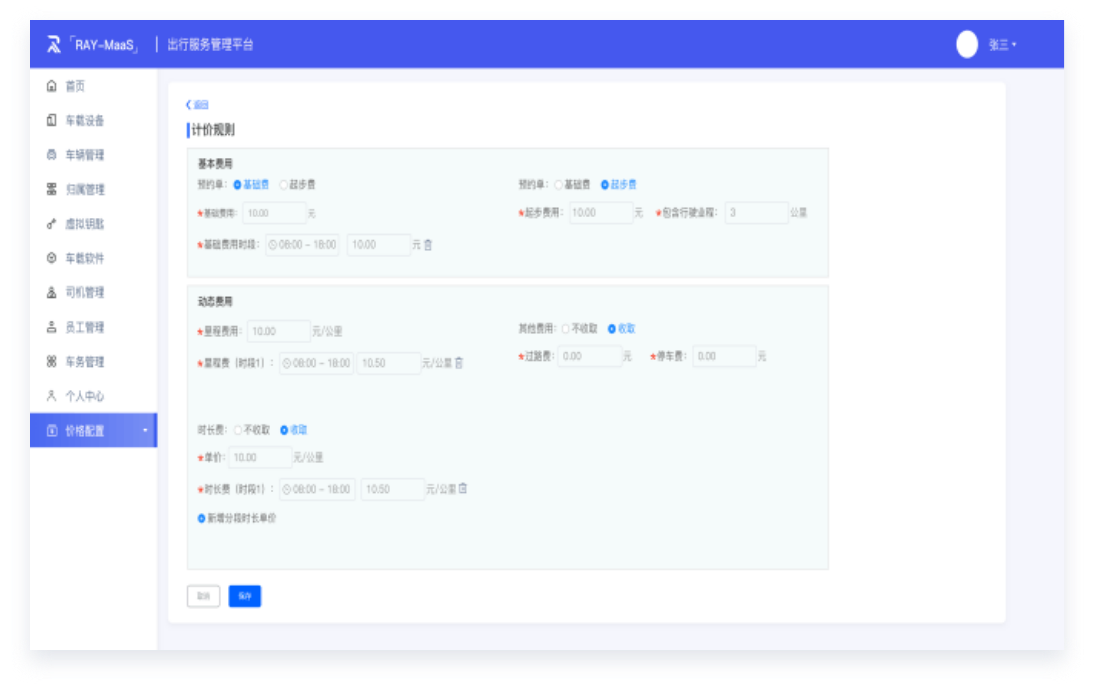Open the 张三 user dropdown menu

(x=1002, y=45)
